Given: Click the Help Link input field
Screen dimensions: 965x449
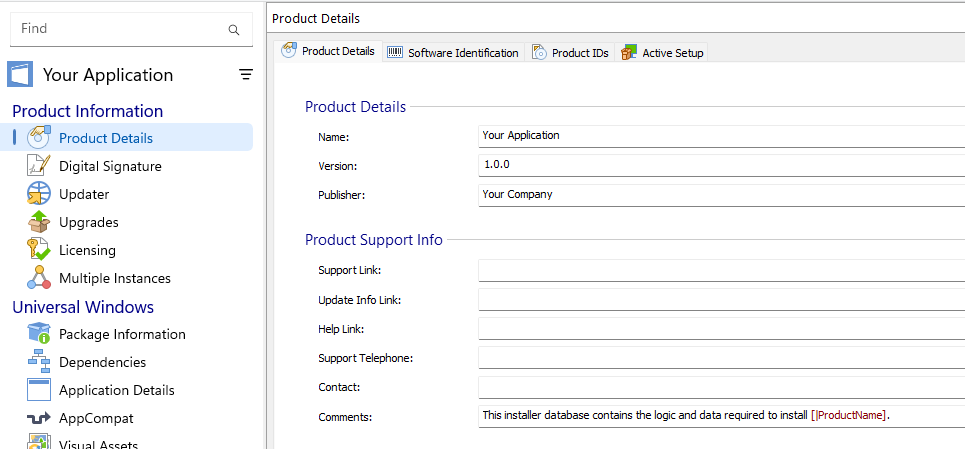Looking at the screenshot, I should pos(721,328).
